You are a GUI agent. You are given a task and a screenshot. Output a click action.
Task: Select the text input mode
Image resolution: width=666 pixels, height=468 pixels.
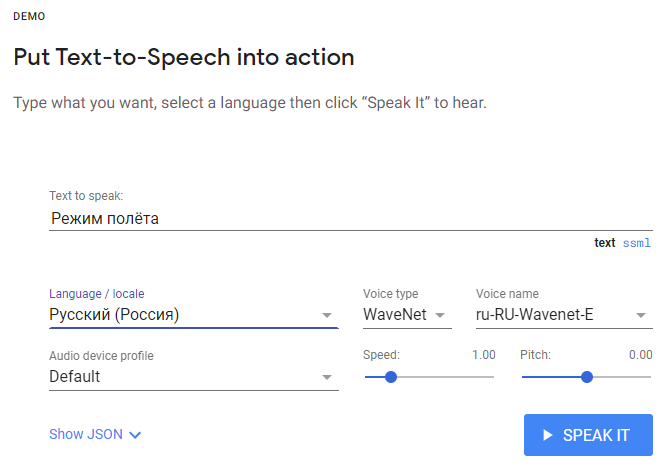point(604,243)
